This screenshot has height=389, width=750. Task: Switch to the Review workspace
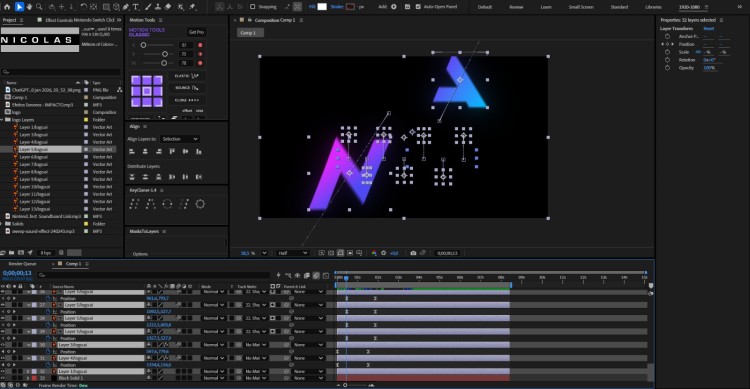[516, 7]
